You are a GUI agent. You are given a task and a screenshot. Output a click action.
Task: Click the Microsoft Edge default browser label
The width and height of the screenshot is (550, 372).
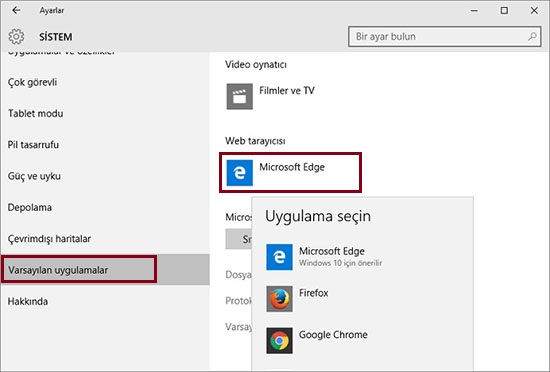tap(292, 167)
